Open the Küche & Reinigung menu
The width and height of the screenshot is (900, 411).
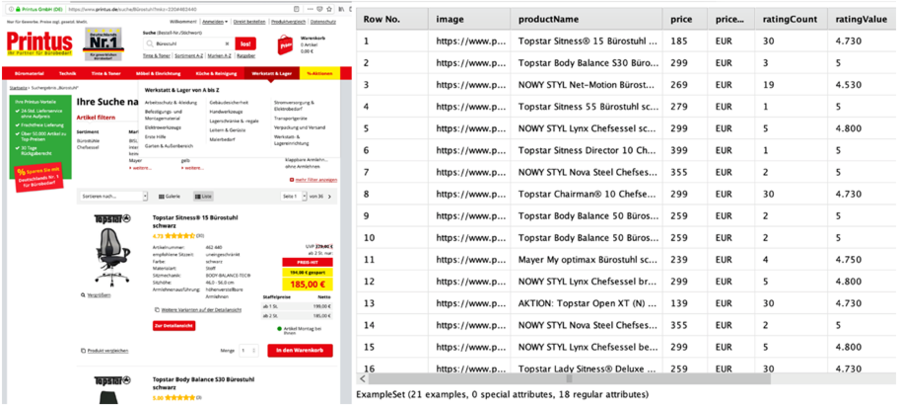(x=215, y=73)
